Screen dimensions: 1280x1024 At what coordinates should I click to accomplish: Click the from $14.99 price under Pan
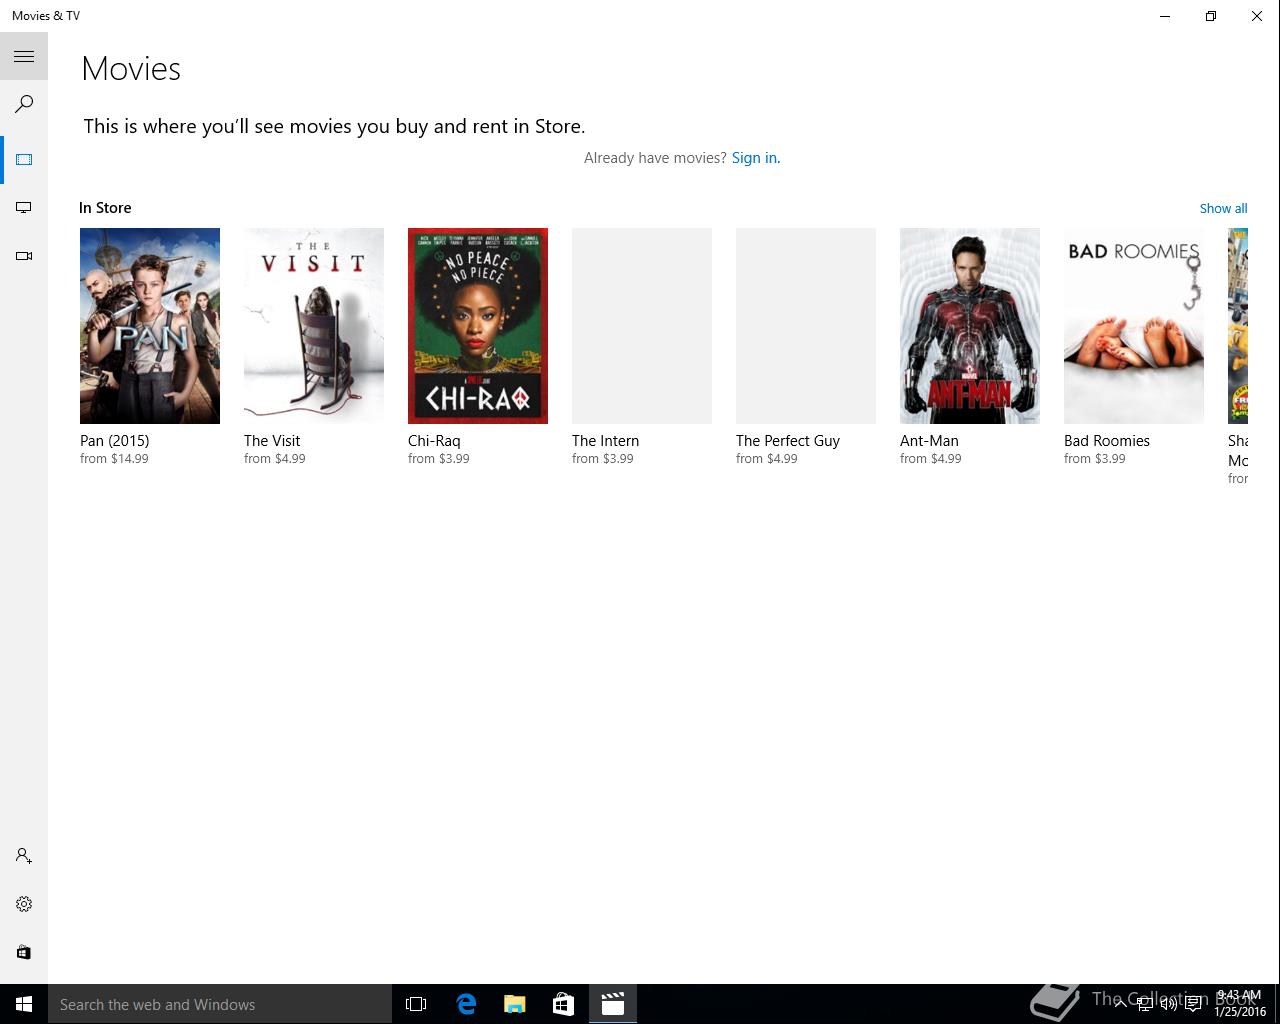pos(114,459)
